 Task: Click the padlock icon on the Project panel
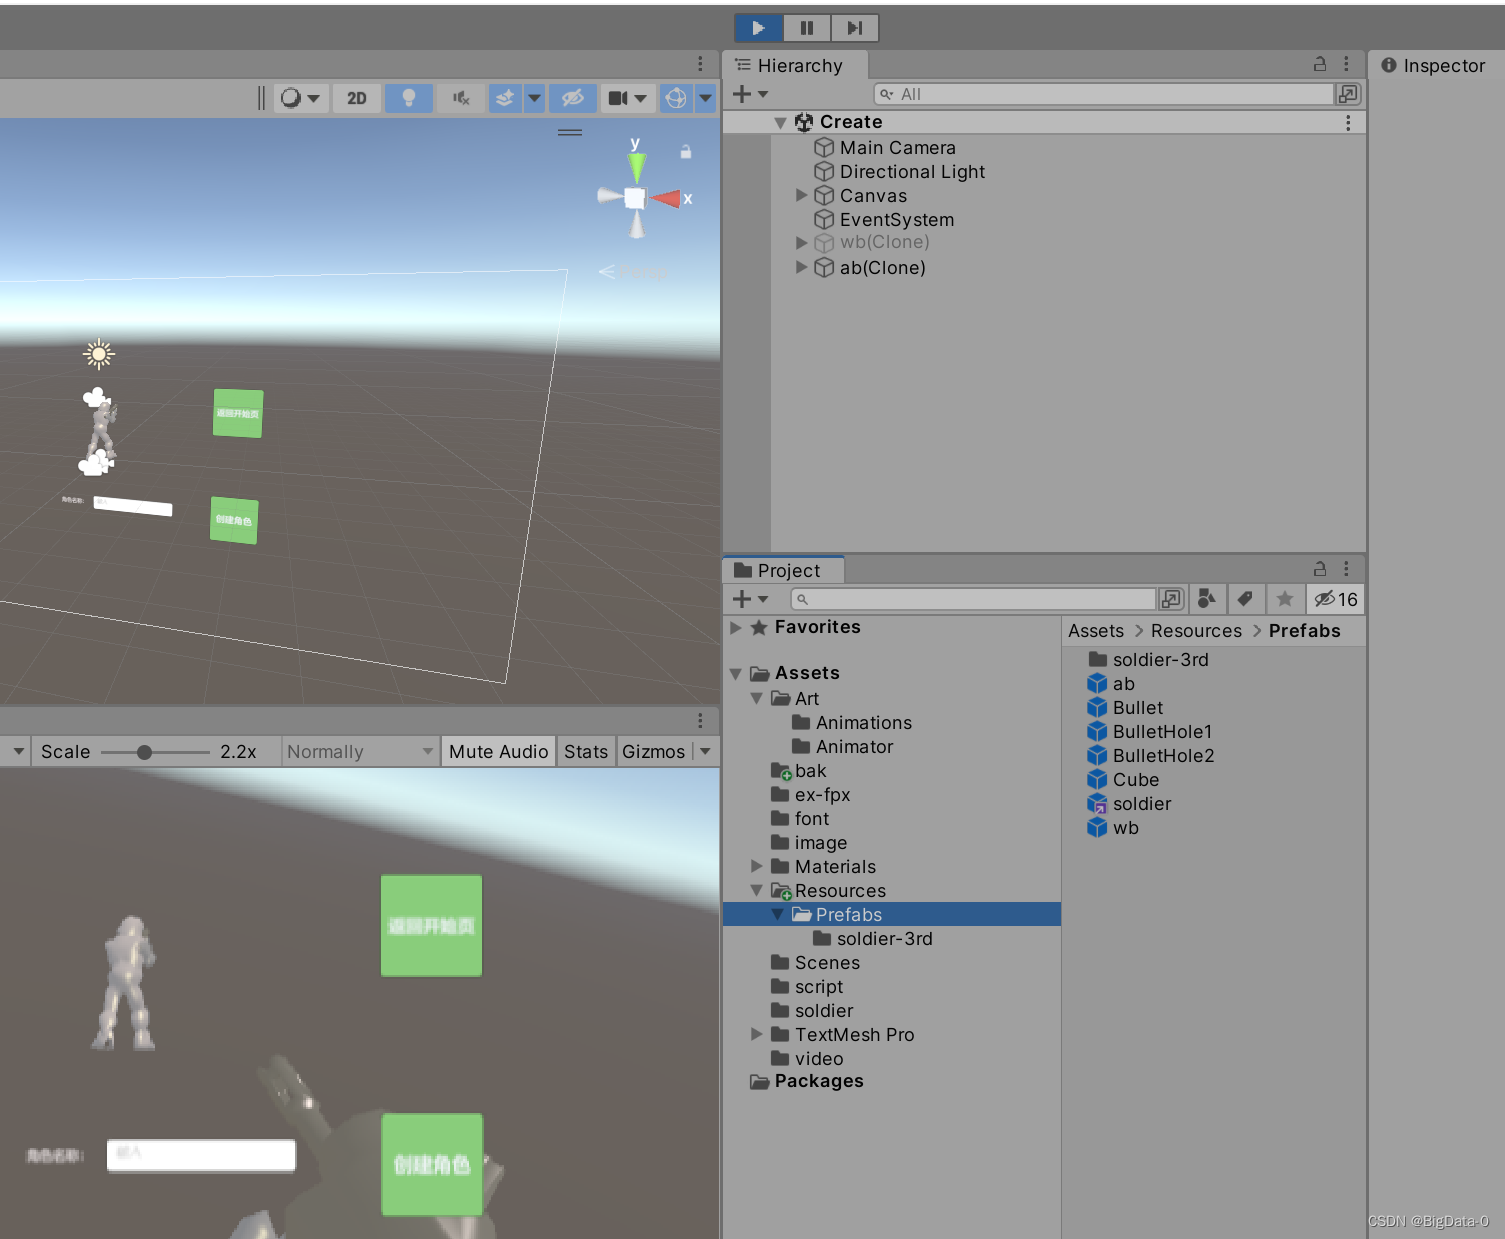pos(1319,568)
